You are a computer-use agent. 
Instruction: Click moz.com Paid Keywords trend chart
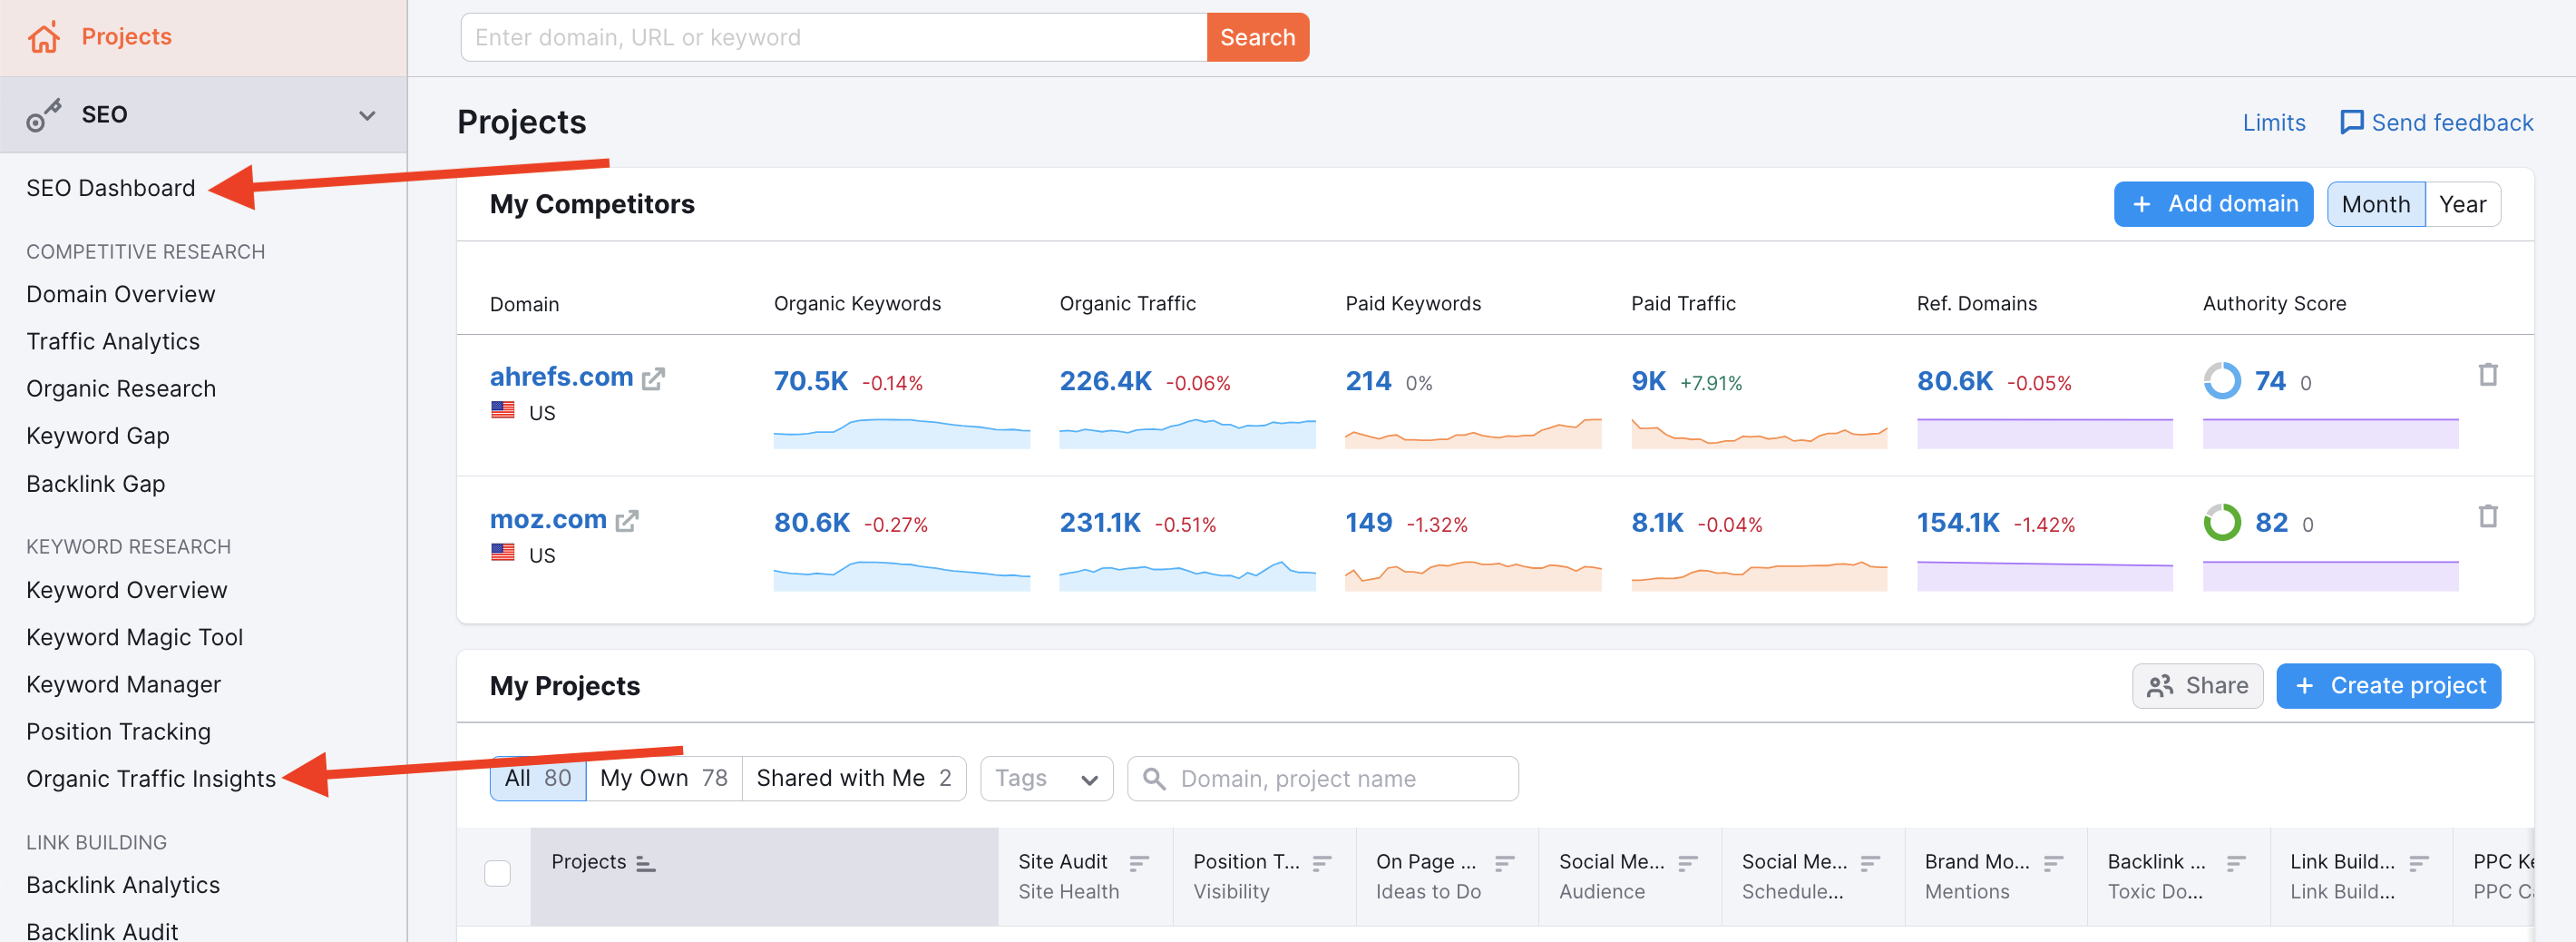tap(1473, 575)
